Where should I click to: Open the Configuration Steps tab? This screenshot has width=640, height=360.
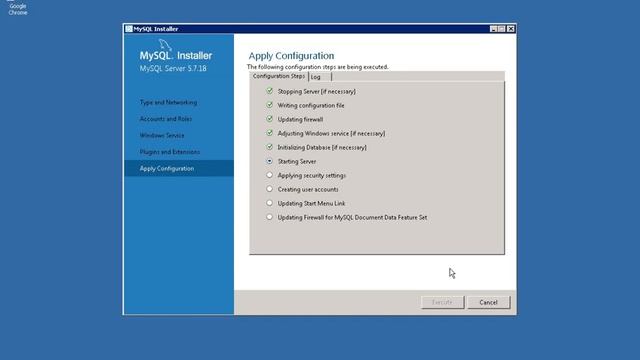coord(279,76)
